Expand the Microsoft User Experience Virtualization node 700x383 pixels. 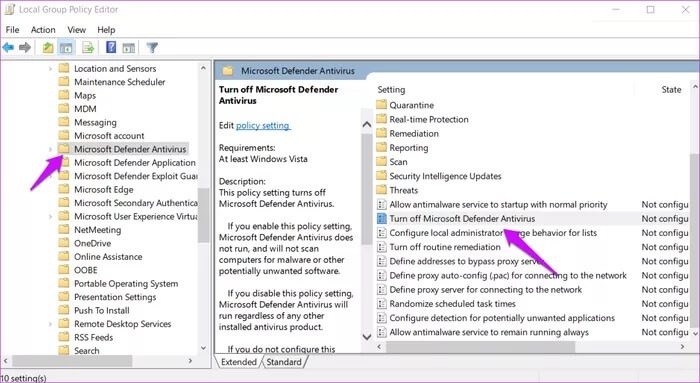[50, 216]
